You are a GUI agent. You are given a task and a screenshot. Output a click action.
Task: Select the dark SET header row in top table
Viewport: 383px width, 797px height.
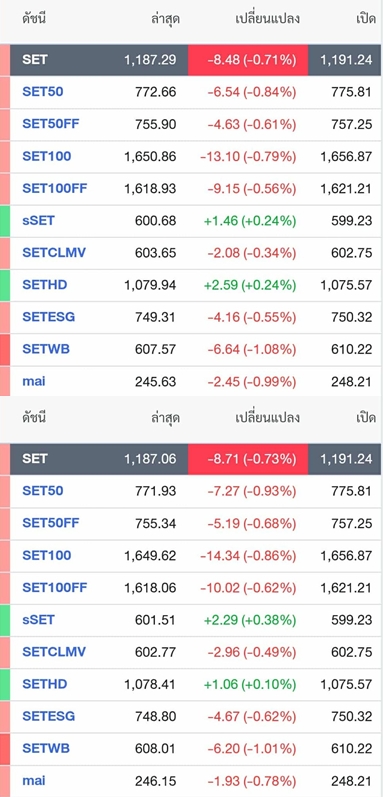(x=195, y=60)
